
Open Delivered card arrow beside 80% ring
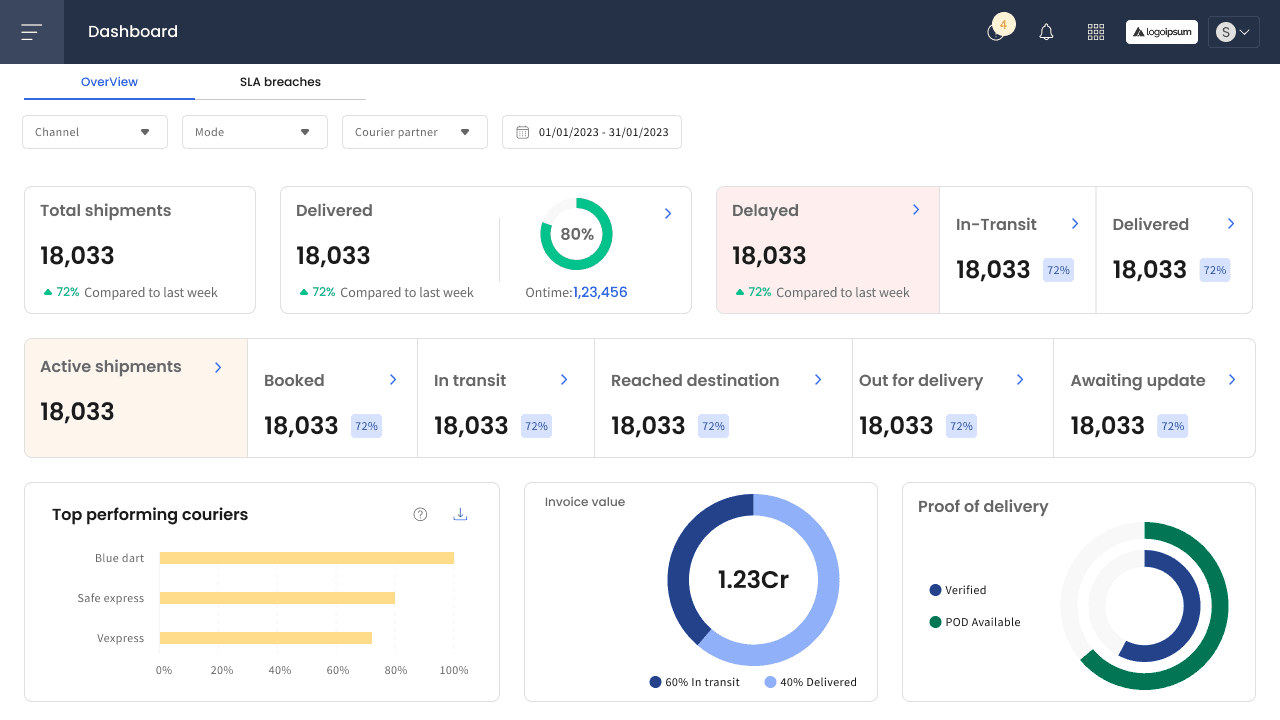(668, 213)
